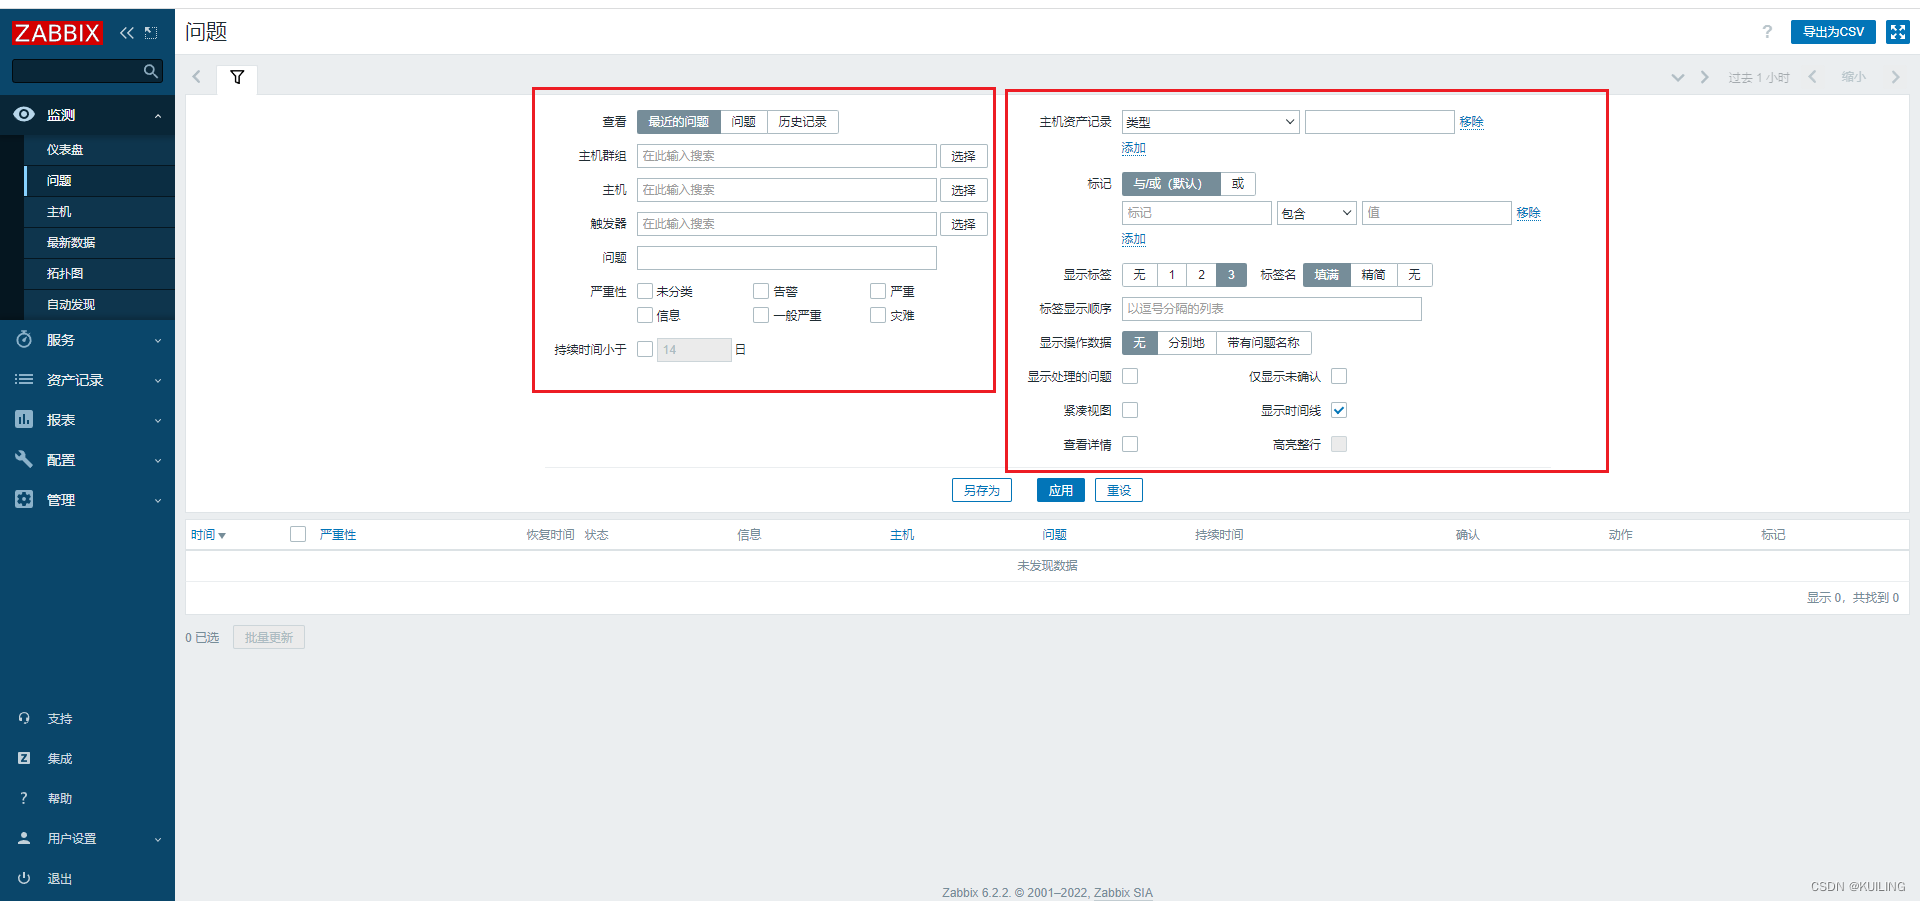
Task: Check the 未分类 severity checkbox
Action: pos(645,291)
